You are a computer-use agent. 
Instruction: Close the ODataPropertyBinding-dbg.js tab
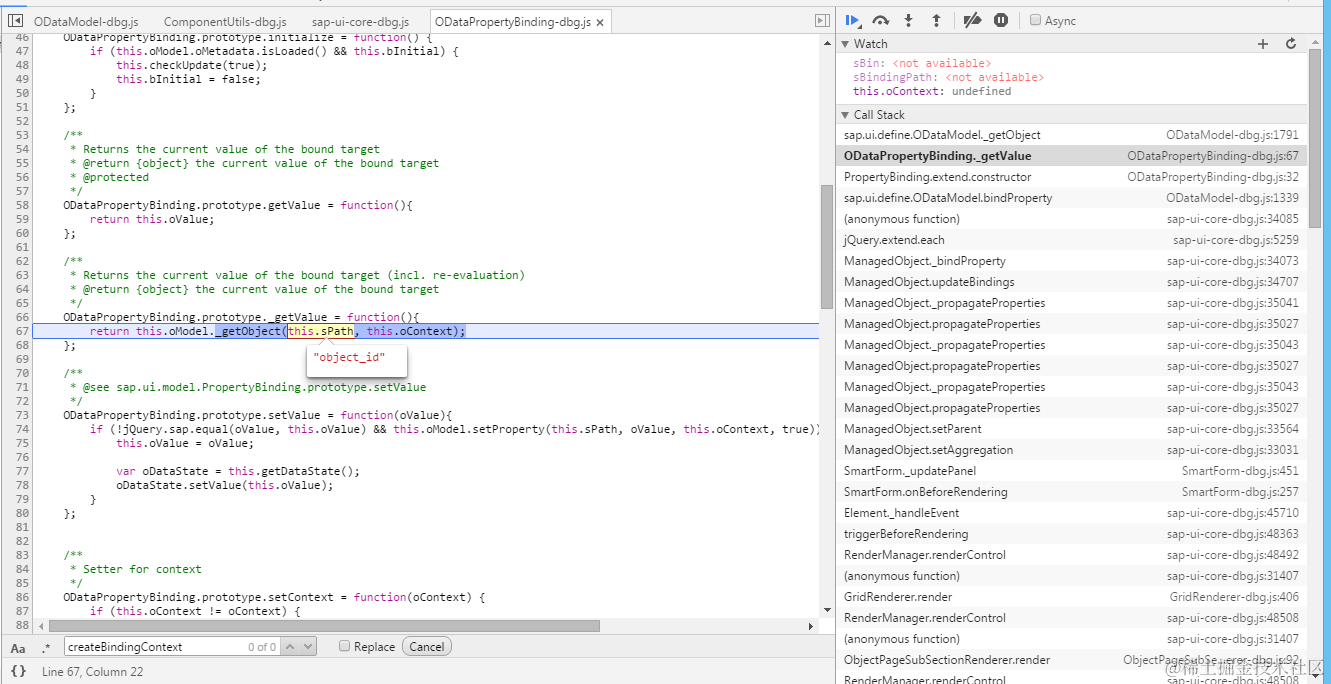599,21
